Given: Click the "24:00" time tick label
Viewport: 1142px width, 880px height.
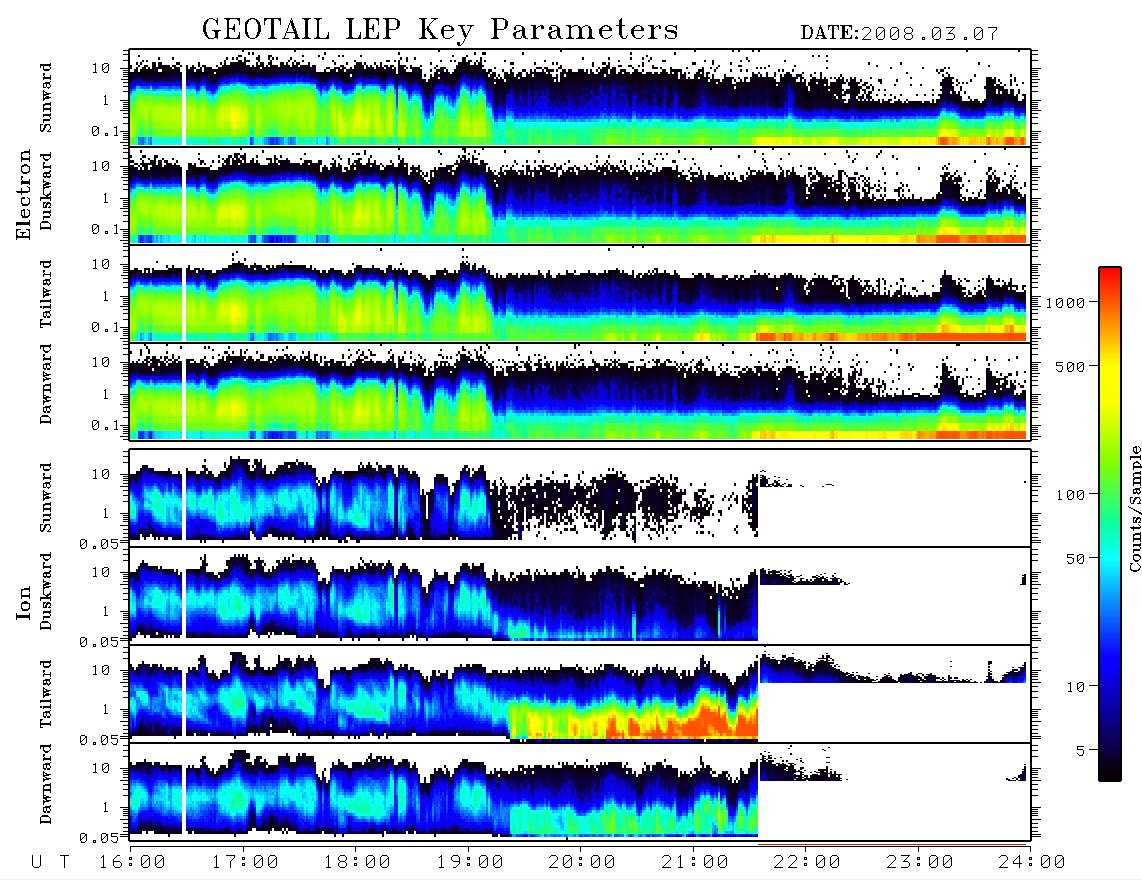Looking at the screenshot, I should point(1031,863).
